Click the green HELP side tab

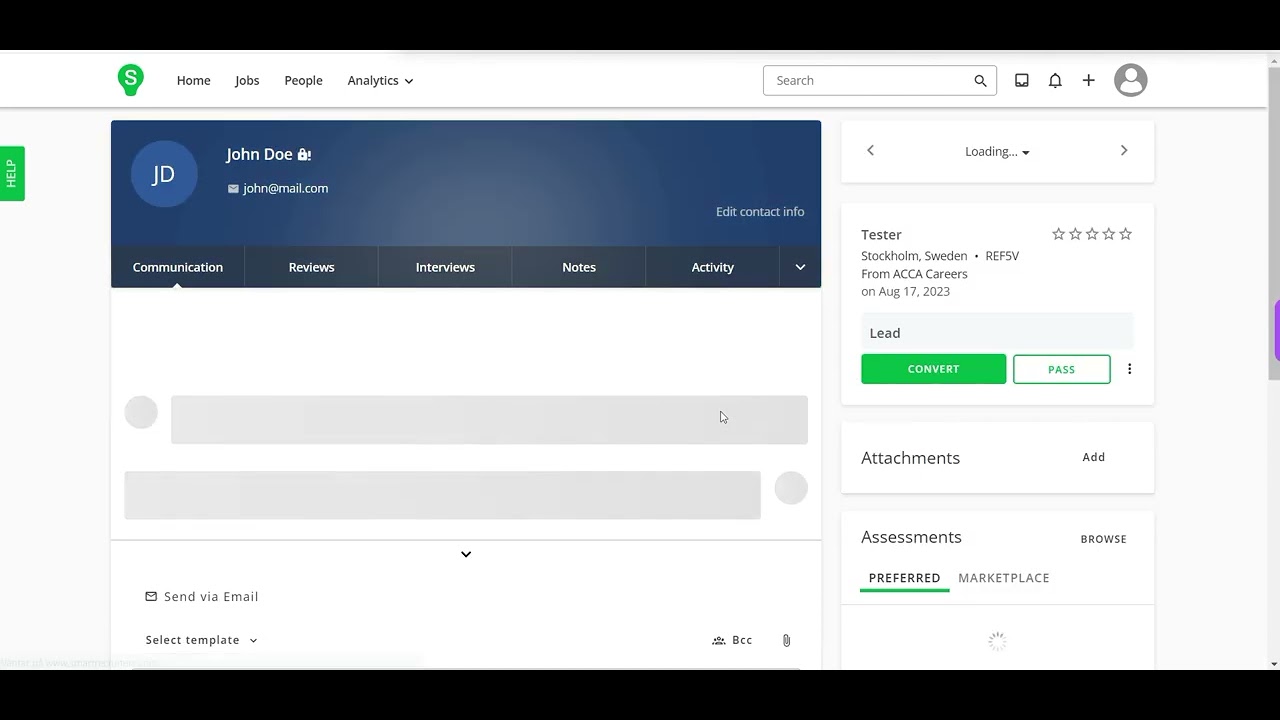(x=12, y=173)
